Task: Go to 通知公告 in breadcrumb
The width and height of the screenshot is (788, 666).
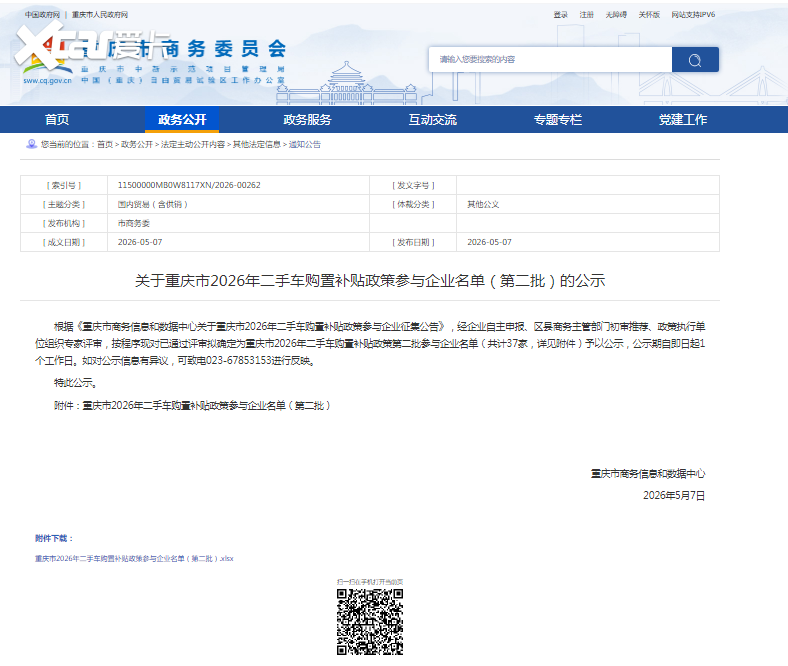Action: [305, 144]
